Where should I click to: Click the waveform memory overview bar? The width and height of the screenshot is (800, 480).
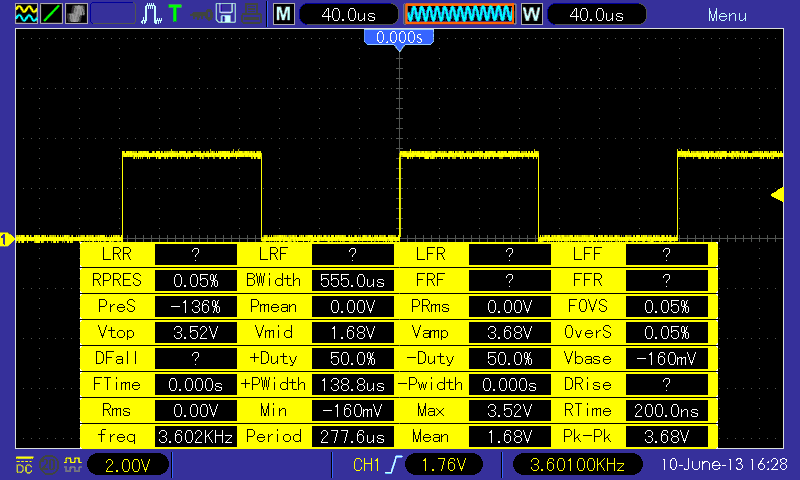[460, 14]
